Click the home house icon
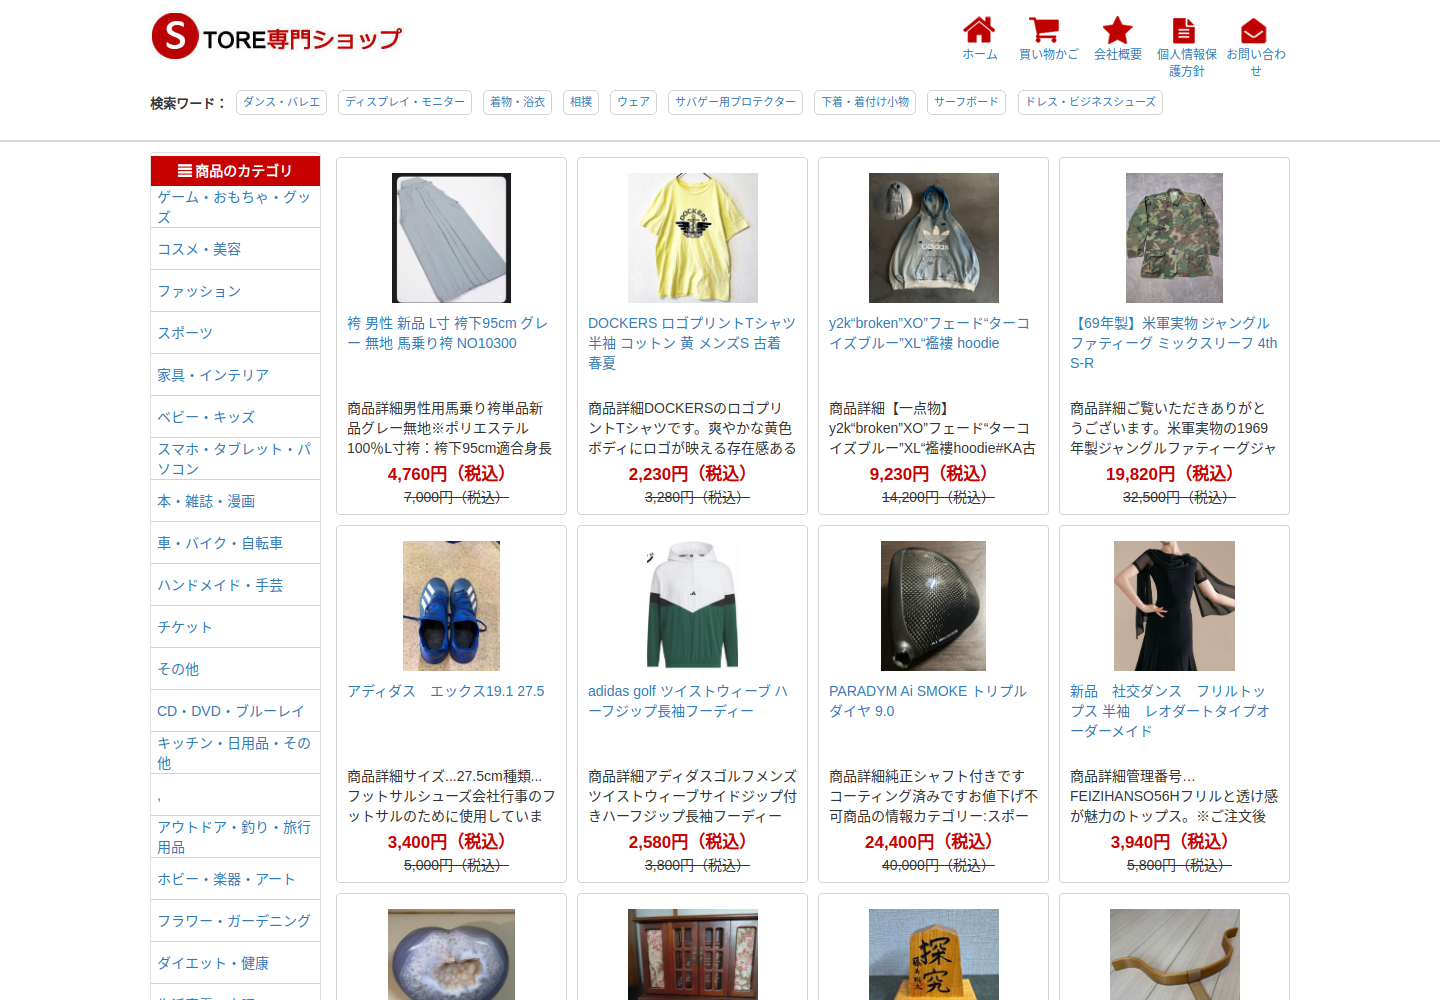1440x1000 pixels. pyautogui.click(x=979, y=30)
